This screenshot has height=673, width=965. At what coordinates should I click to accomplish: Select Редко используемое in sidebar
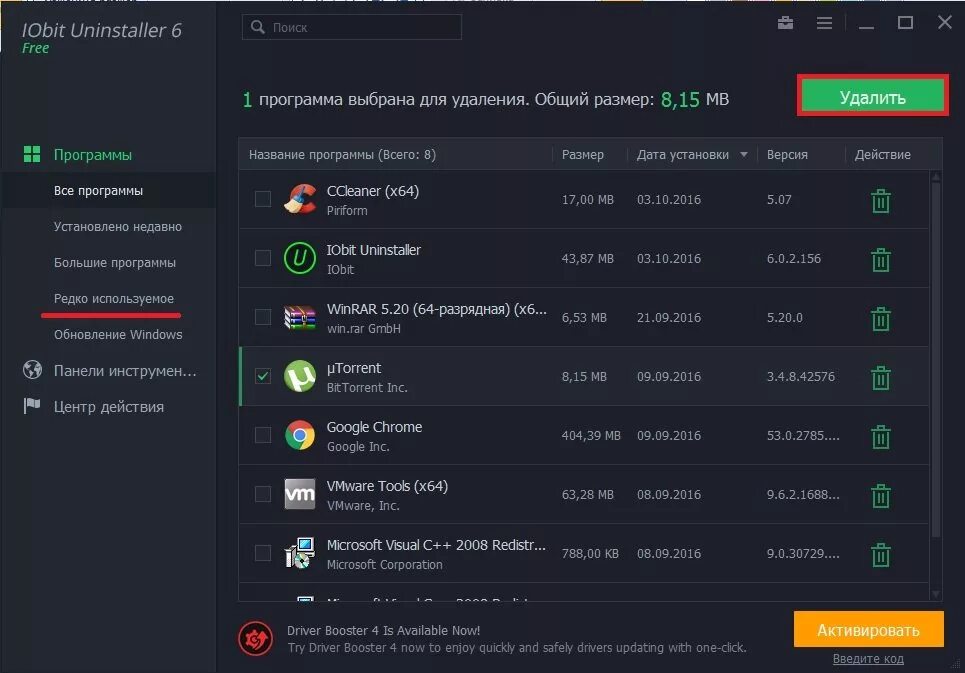click(x=114, y=298)
